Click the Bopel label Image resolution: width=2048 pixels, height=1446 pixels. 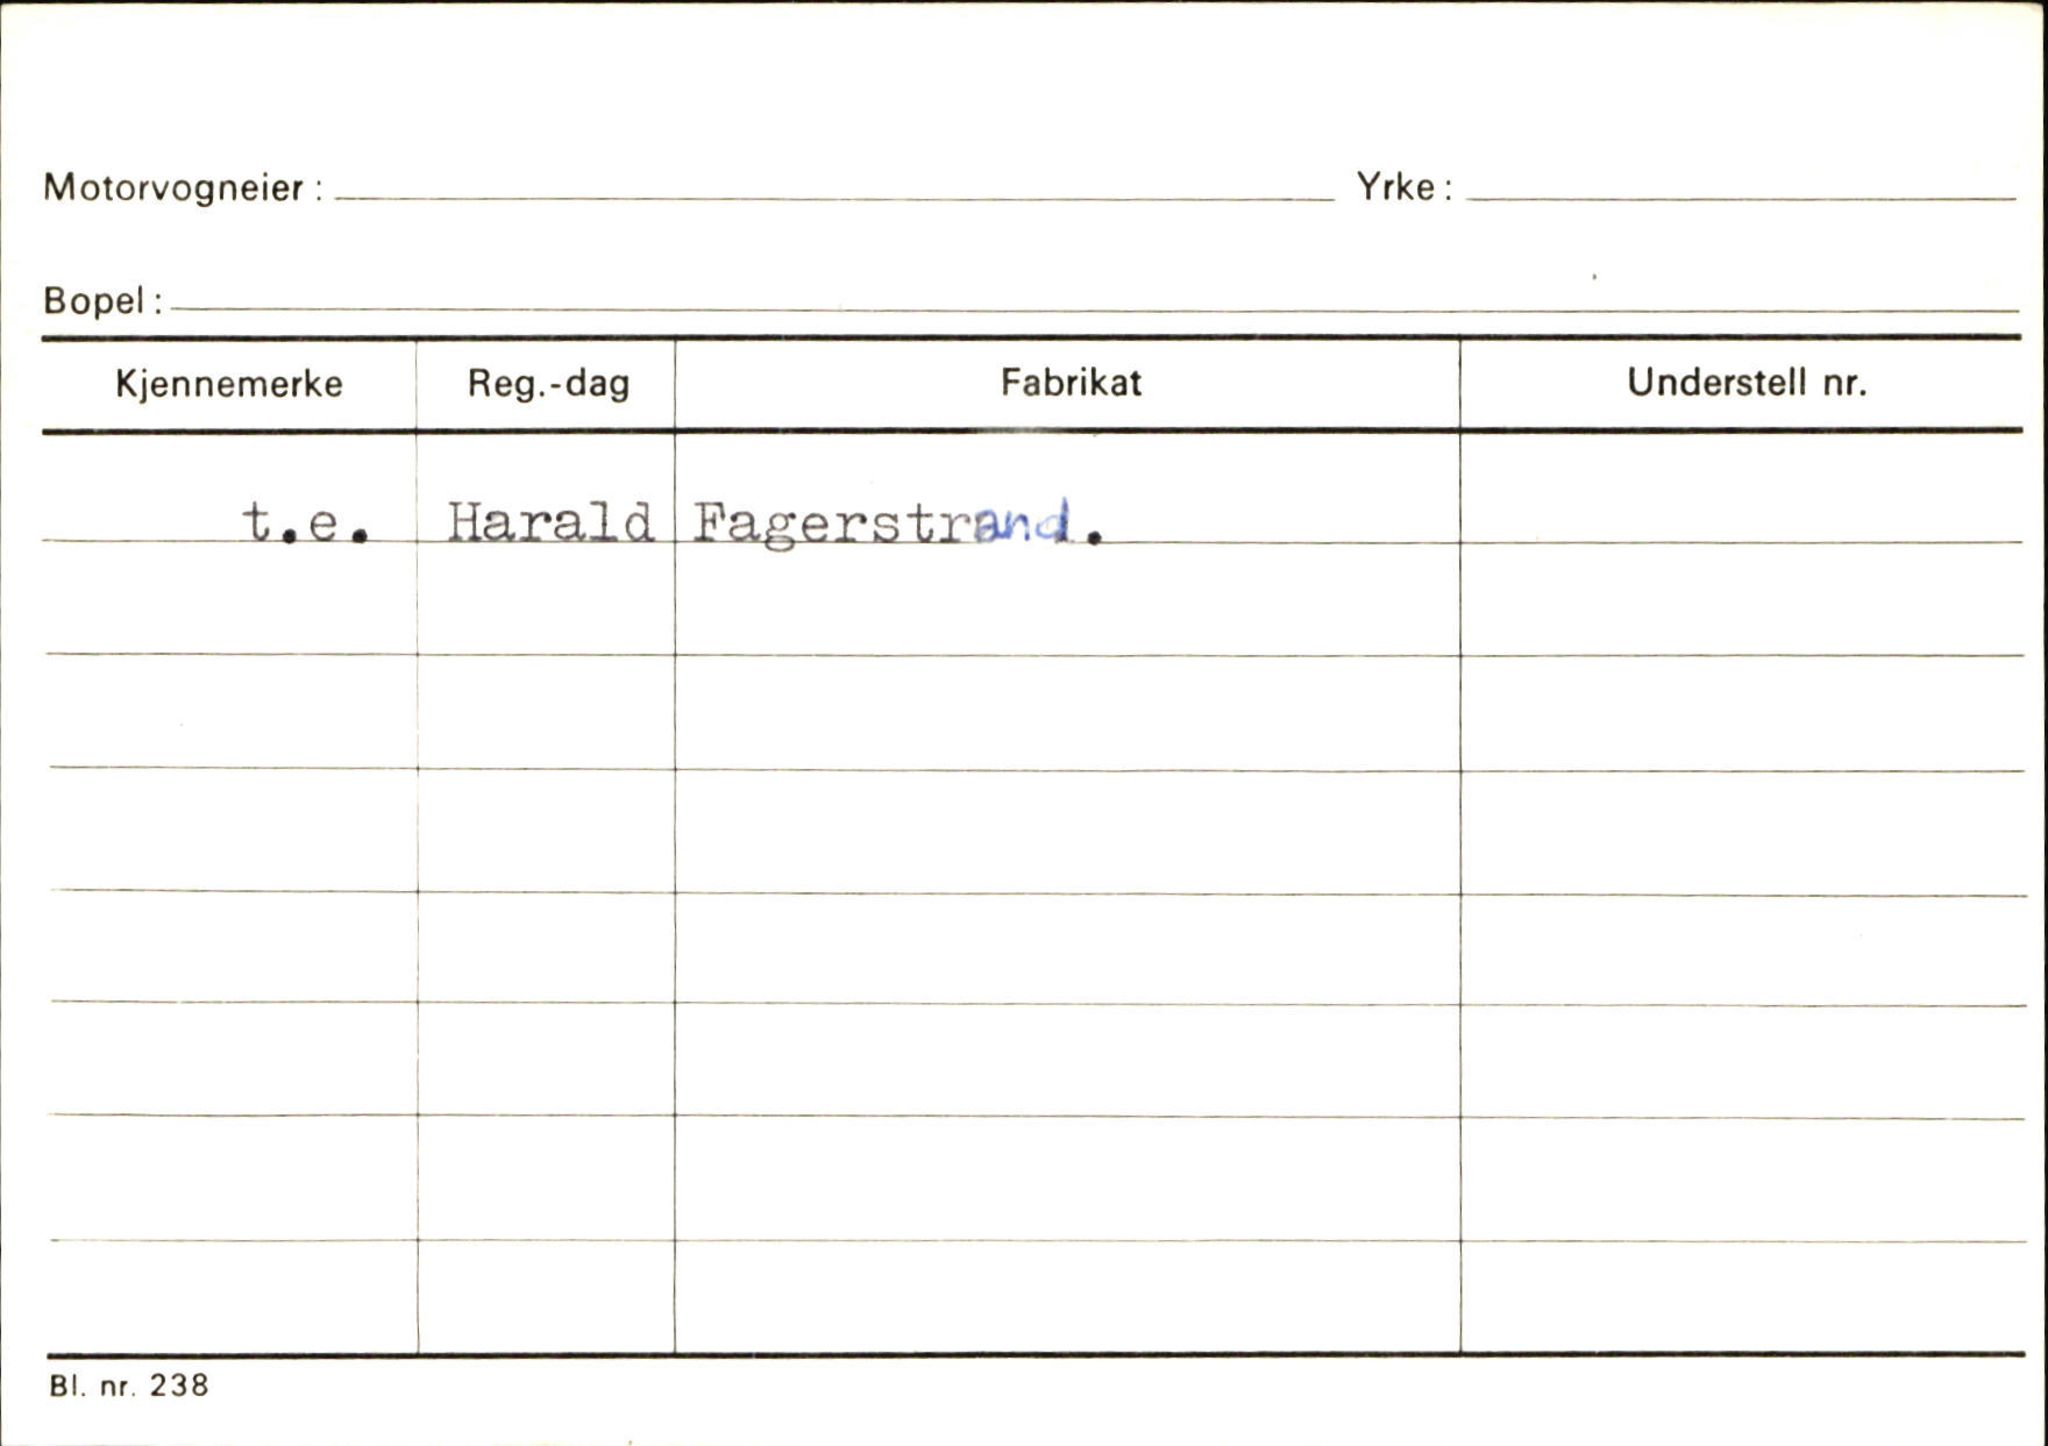pos(102,300)
